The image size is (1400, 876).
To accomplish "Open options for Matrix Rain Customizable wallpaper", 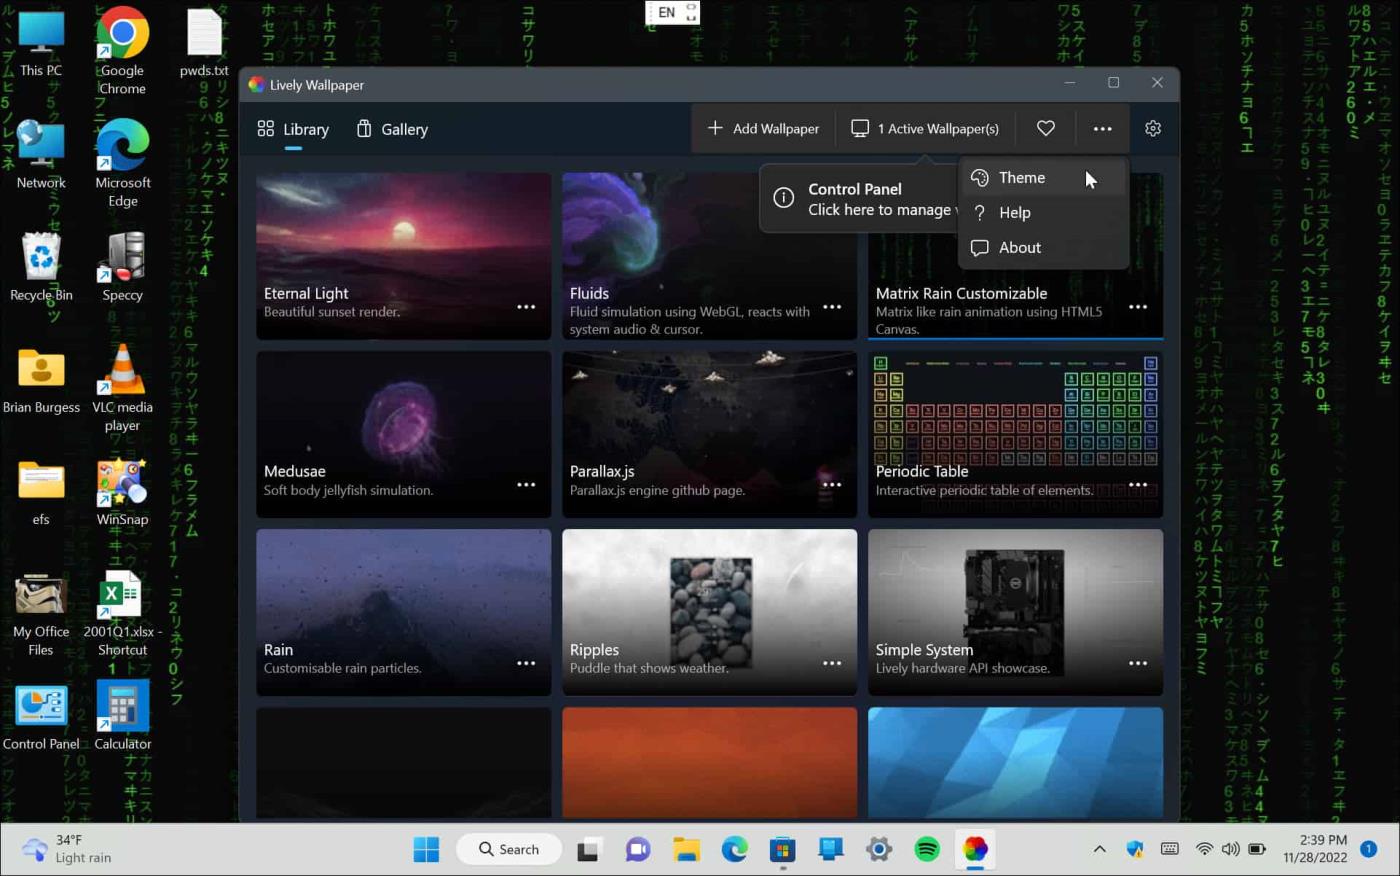I will pyautogui.click(x=1138, y=307).
